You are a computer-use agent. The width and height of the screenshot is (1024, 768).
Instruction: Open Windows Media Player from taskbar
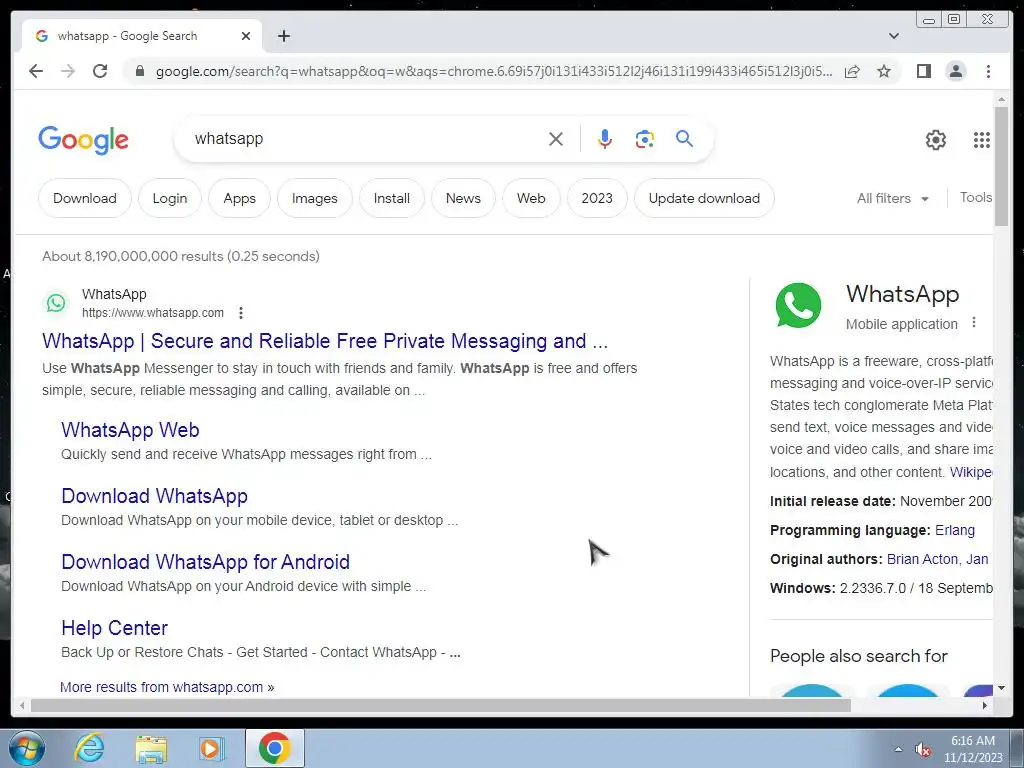(211, 748)
